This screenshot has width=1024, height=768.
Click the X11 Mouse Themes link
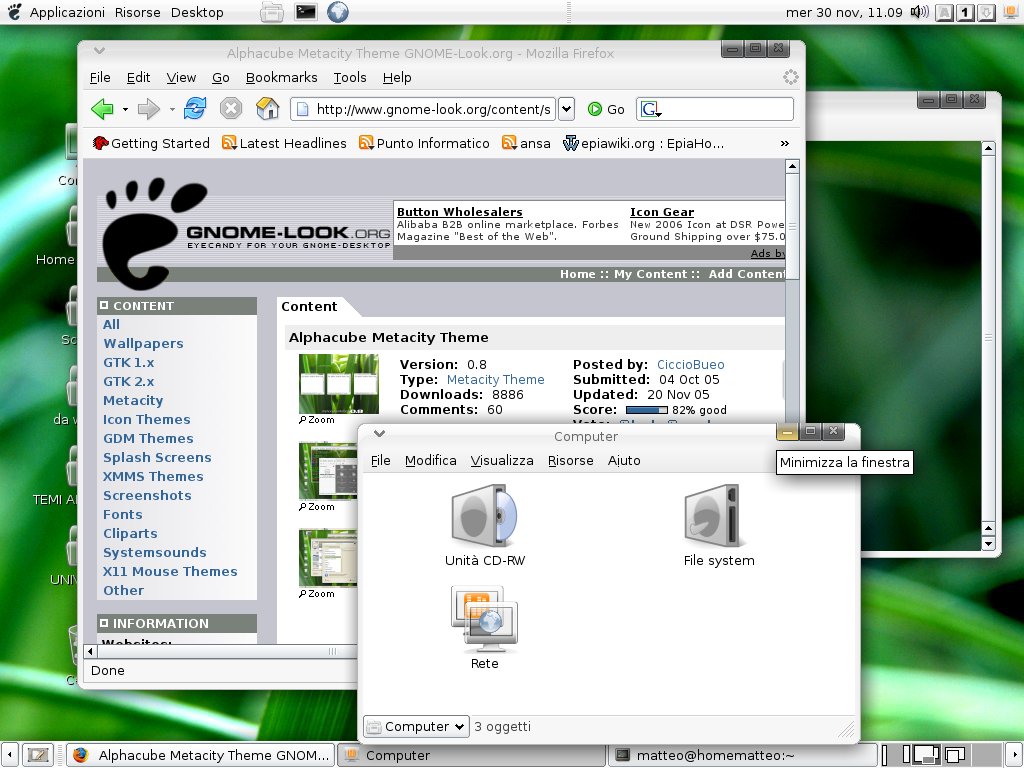[x=170, y=571]
